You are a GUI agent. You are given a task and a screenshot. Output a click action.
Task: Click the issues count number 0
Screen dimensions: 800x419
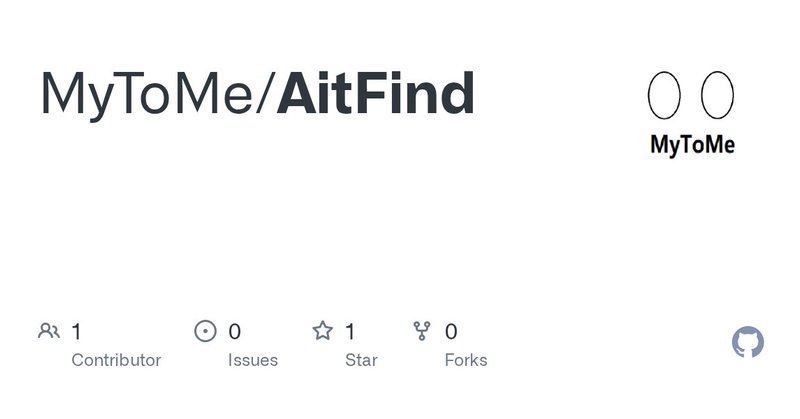pos(235,331)
